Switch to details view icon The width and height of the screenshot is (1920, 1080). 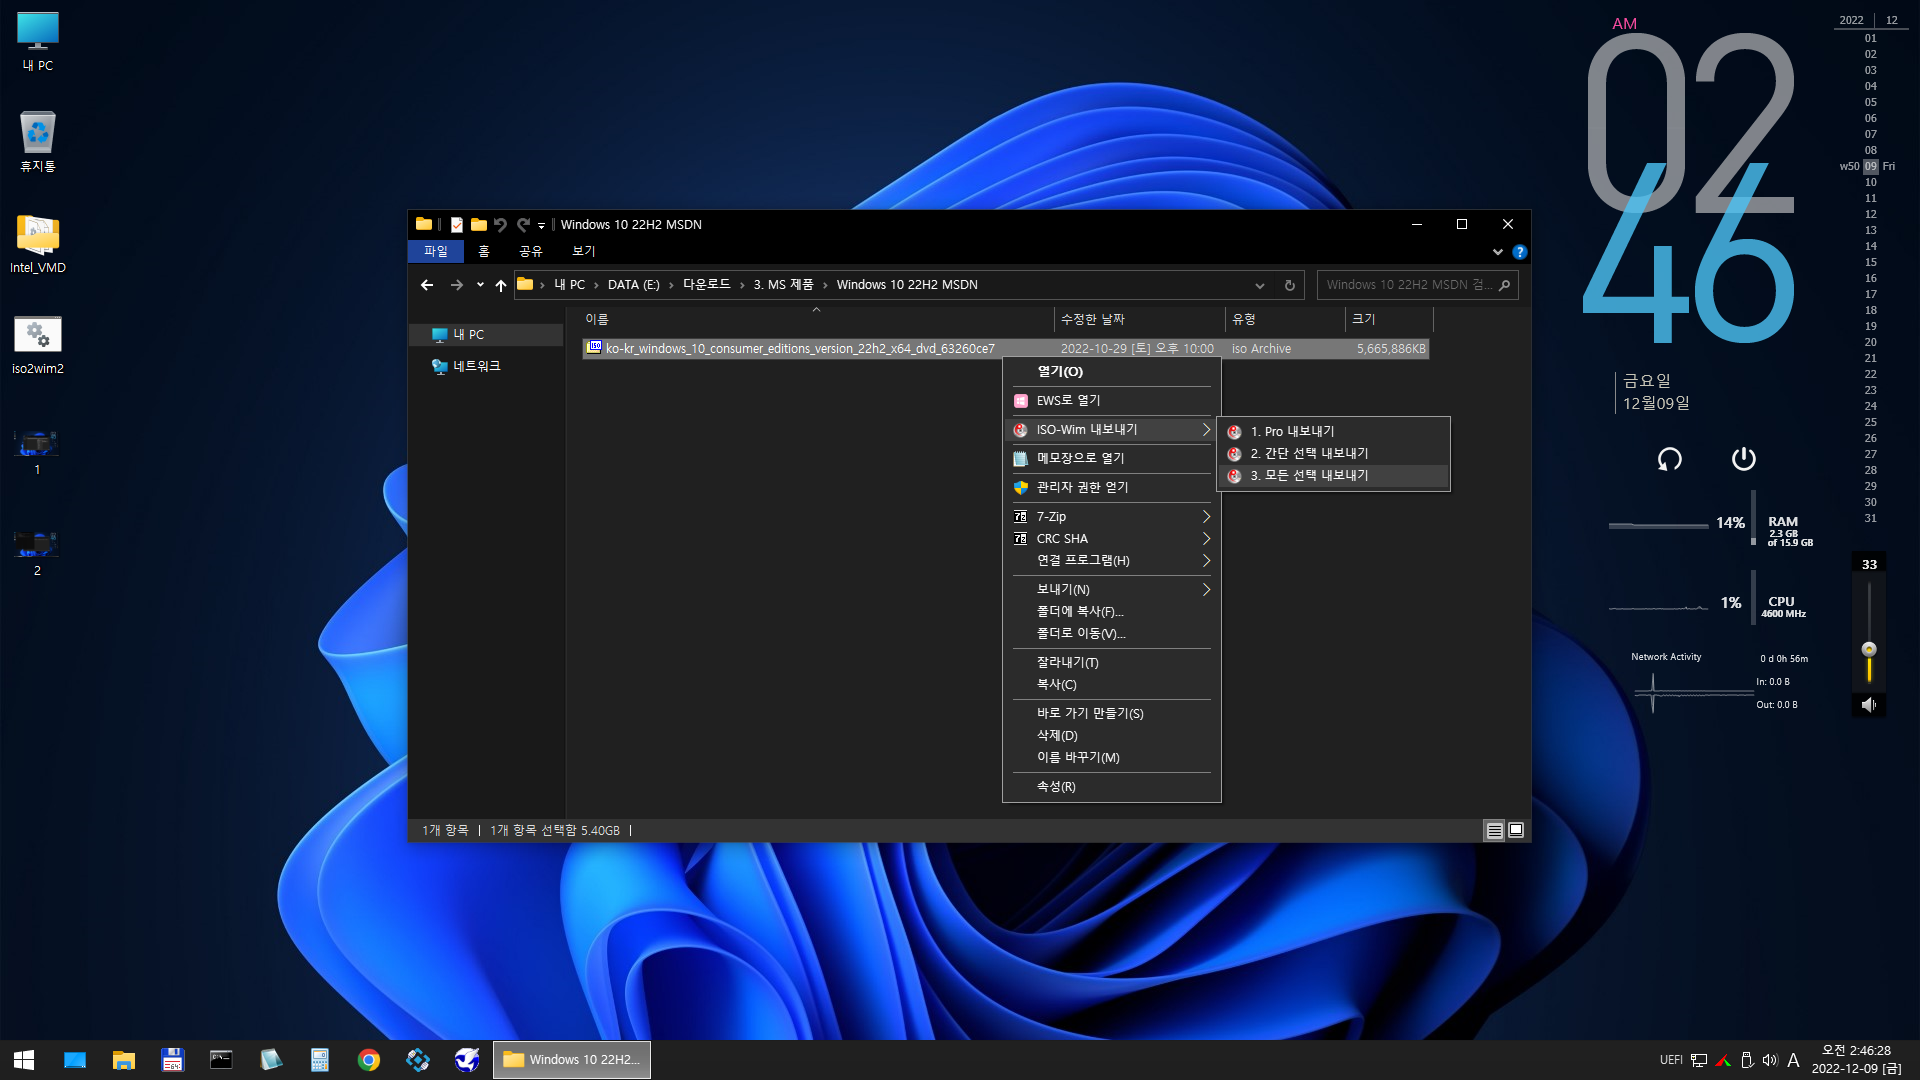[x=1494, y=831]
